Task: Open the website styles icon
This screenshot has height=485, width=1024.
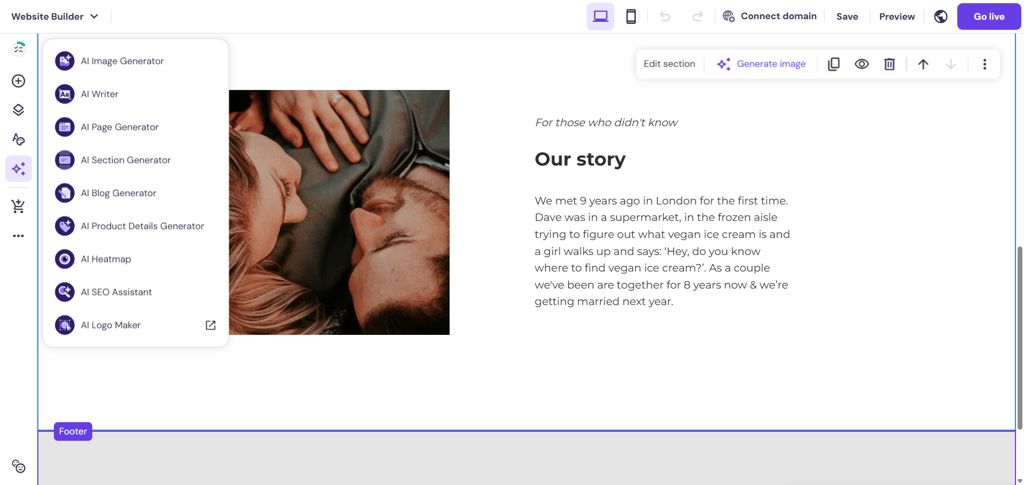Action: coord(18,139)
